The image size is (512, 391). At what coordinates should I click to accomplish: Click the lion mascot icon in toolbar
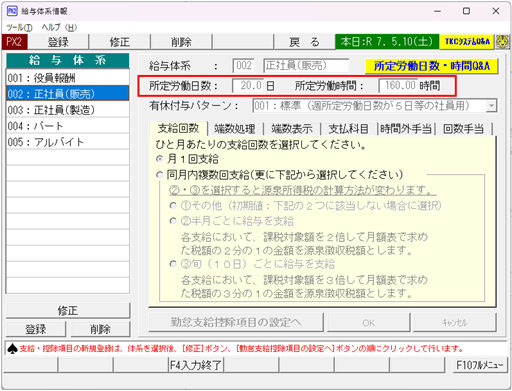503,42
